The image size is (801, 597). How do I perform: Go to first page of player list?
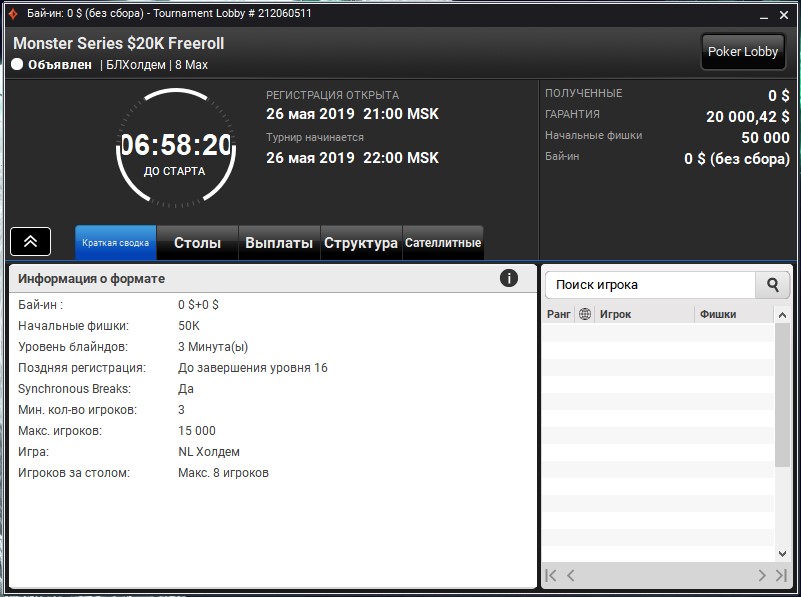[x=551, y=576]
